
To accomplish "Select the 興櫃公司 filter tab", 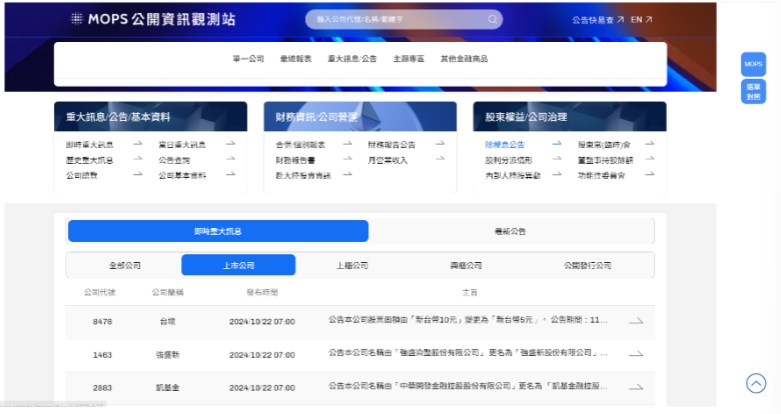I will click(466, 265).
